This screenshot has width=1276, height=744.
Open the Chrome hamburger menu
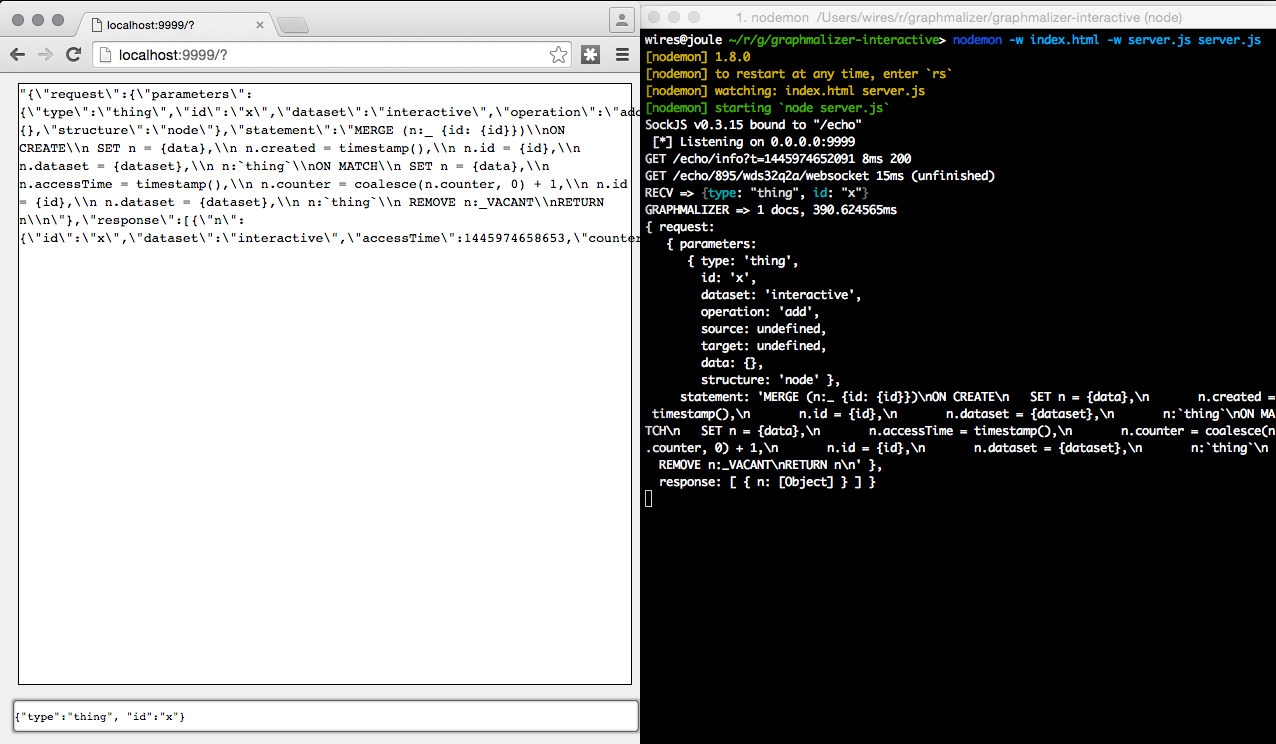pyautogui.click(x=621, y=55)
